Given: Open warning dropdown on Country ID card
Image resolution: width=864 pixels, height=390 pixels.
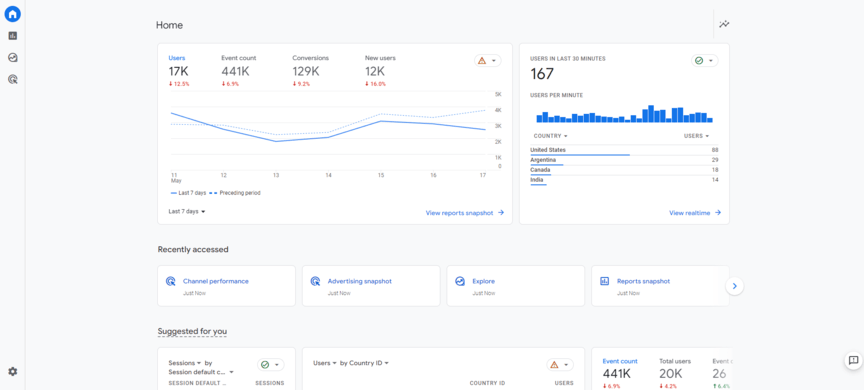Looking at the screenshot, I should pos(560,365).
